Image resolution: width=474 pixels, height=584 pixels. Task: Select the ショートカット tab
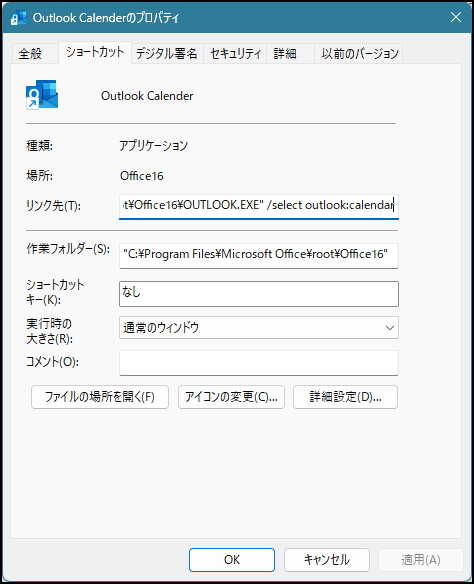(x=95, y=52)
